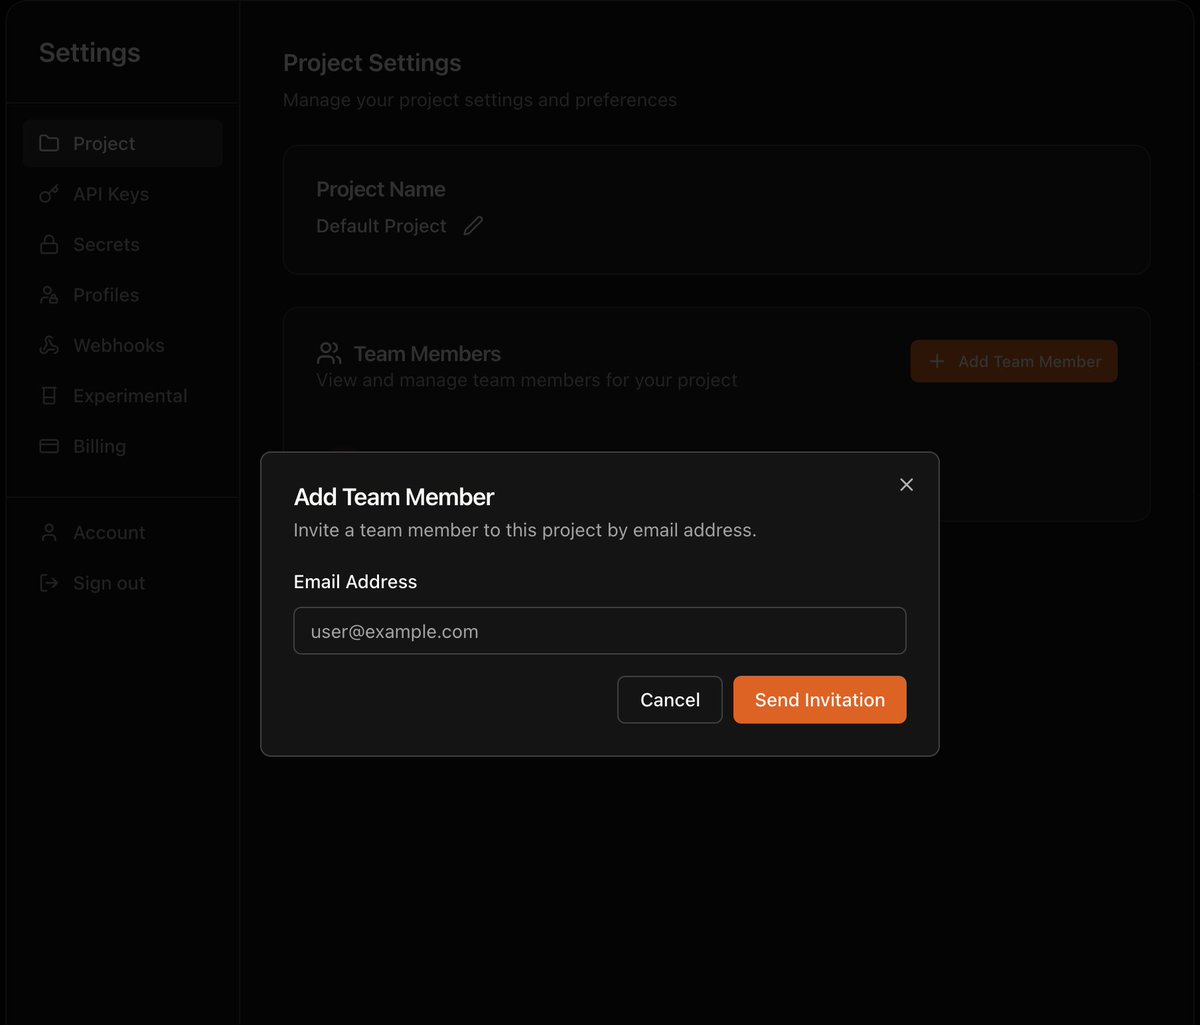Click the API Keys key icon
1200x1025 pixels.
[x=49, y=194]
